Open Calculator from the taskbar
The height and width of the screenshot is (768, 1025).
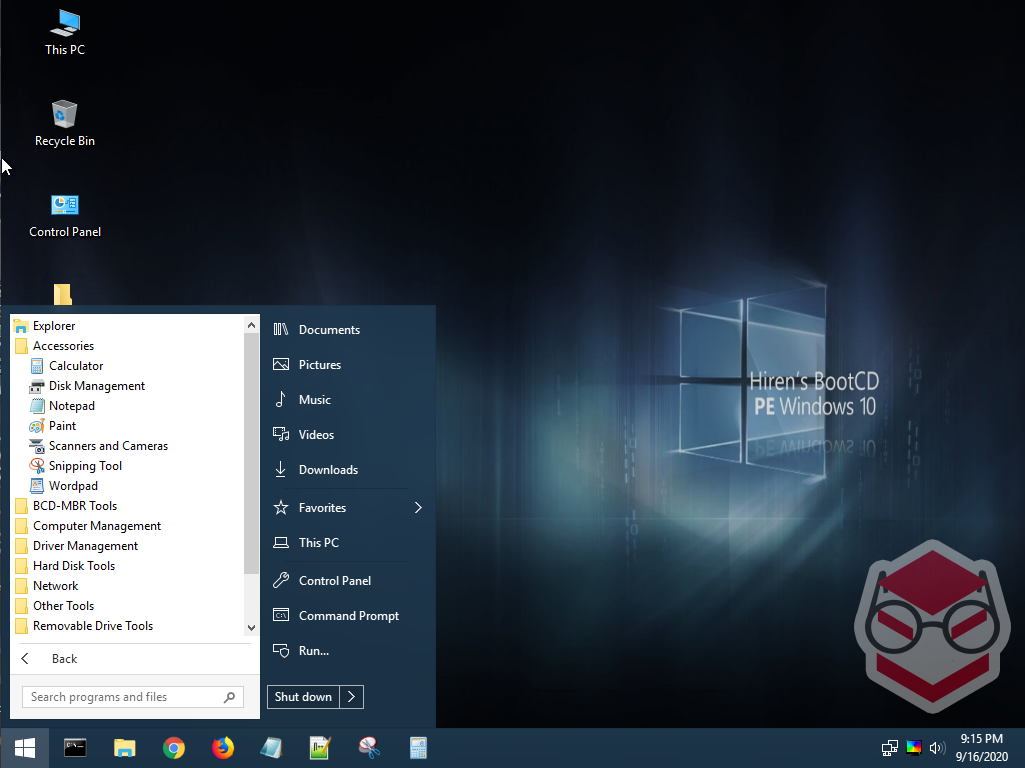(x=418, y=748)
